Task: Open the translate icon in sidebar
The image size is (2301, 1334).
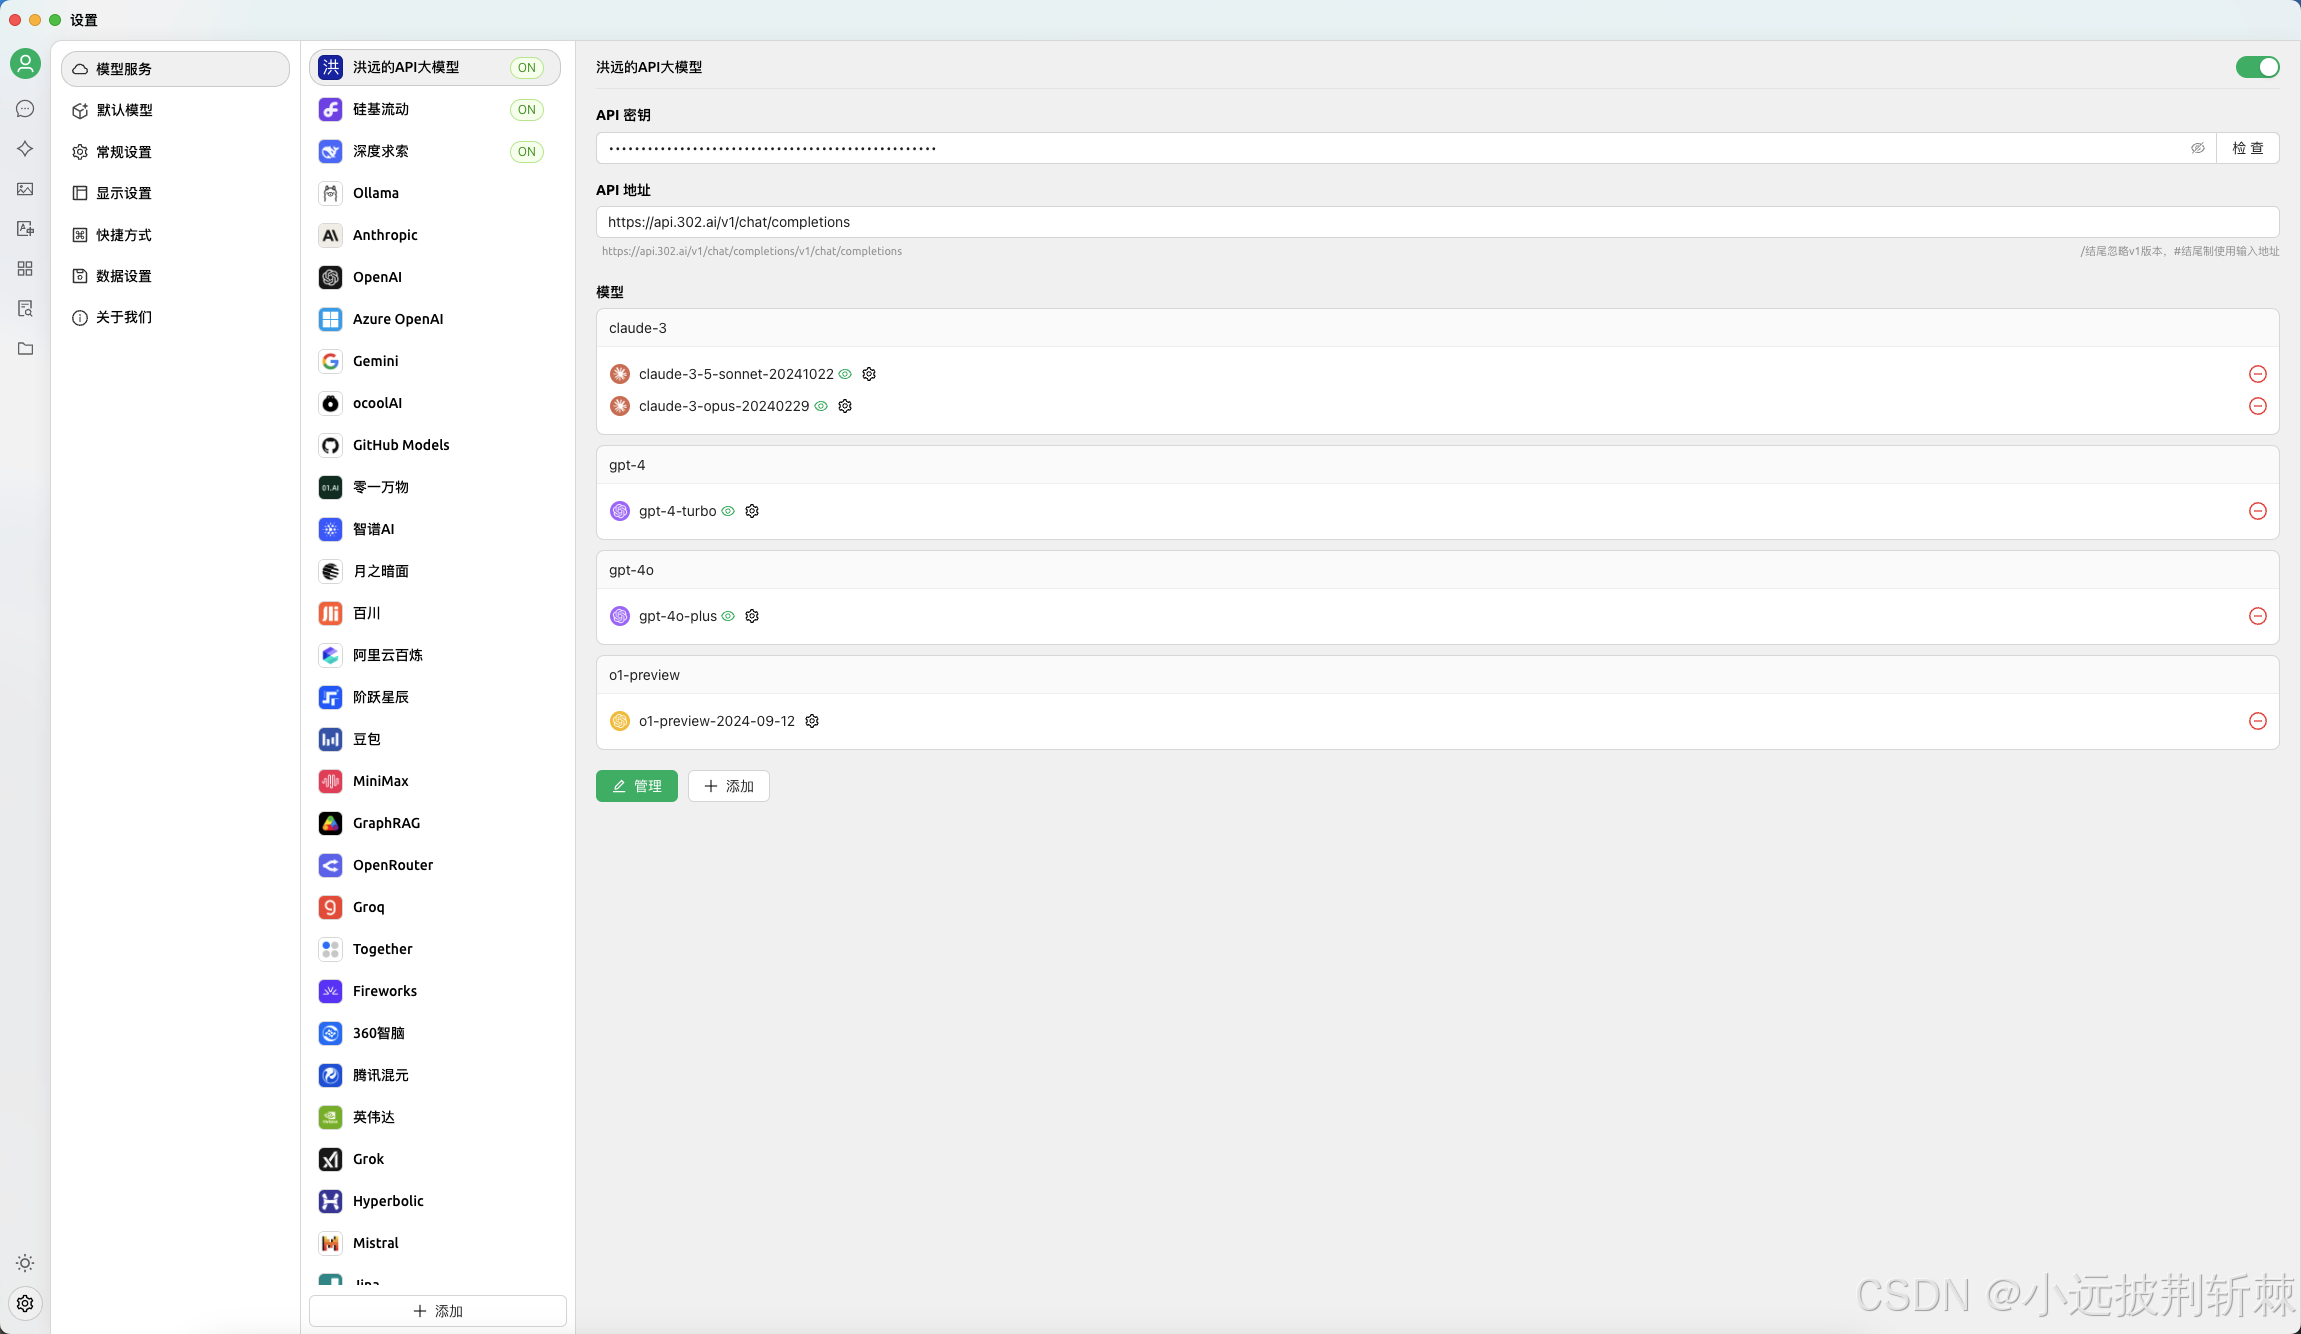Action: tap(25, 229)
